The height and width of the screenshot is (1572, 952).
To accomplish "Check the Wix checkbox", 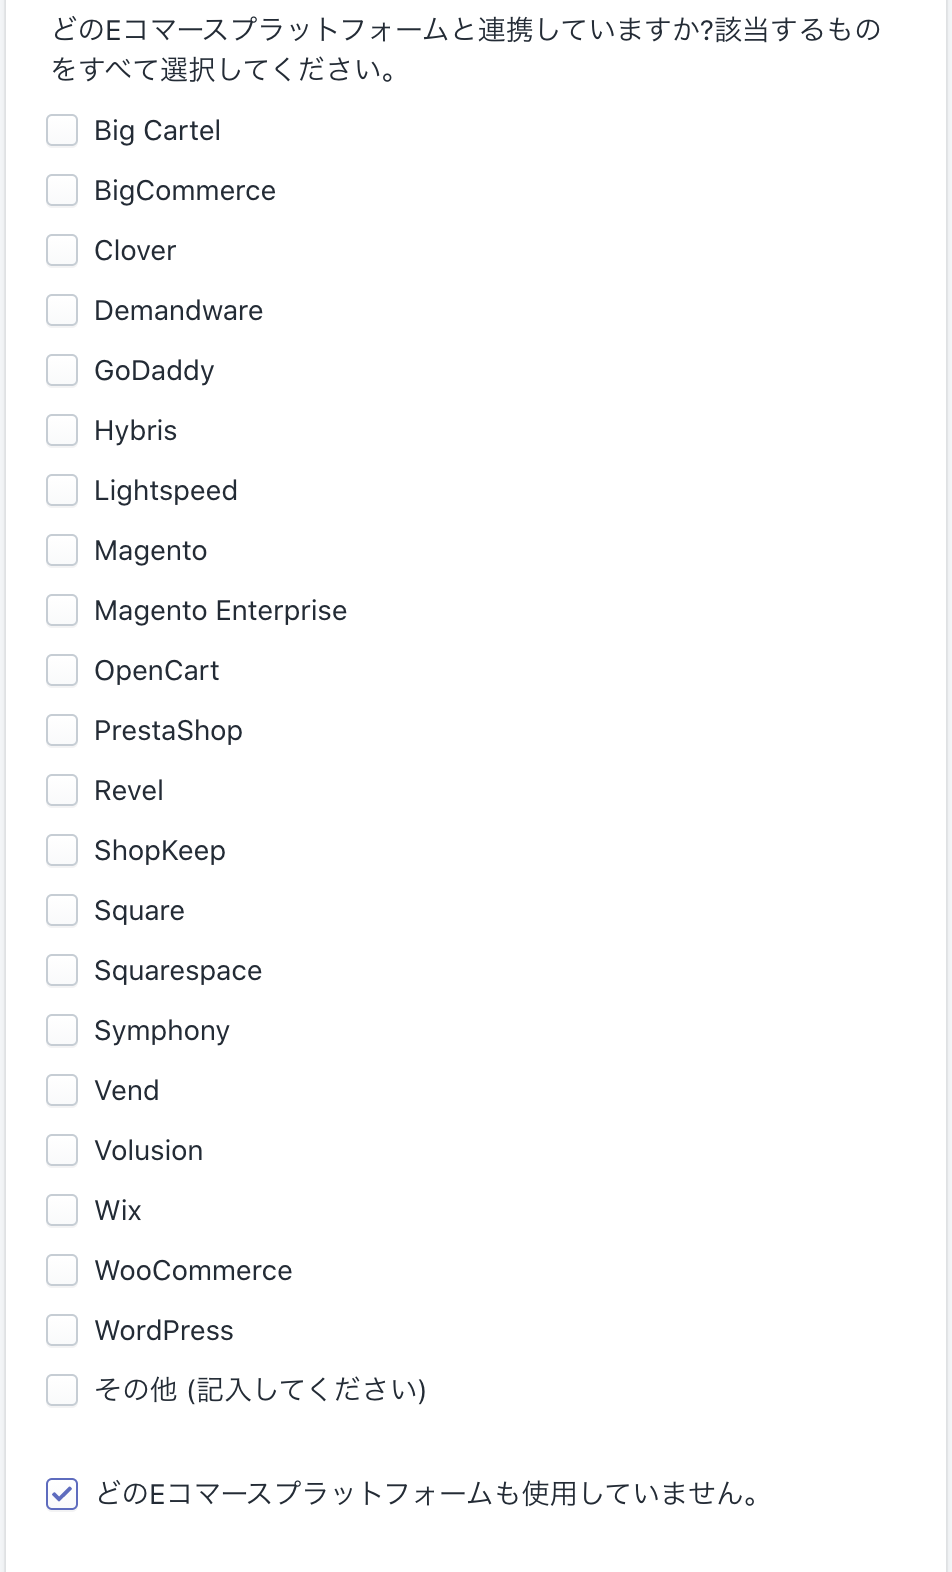I will (x=62, y=1211).
